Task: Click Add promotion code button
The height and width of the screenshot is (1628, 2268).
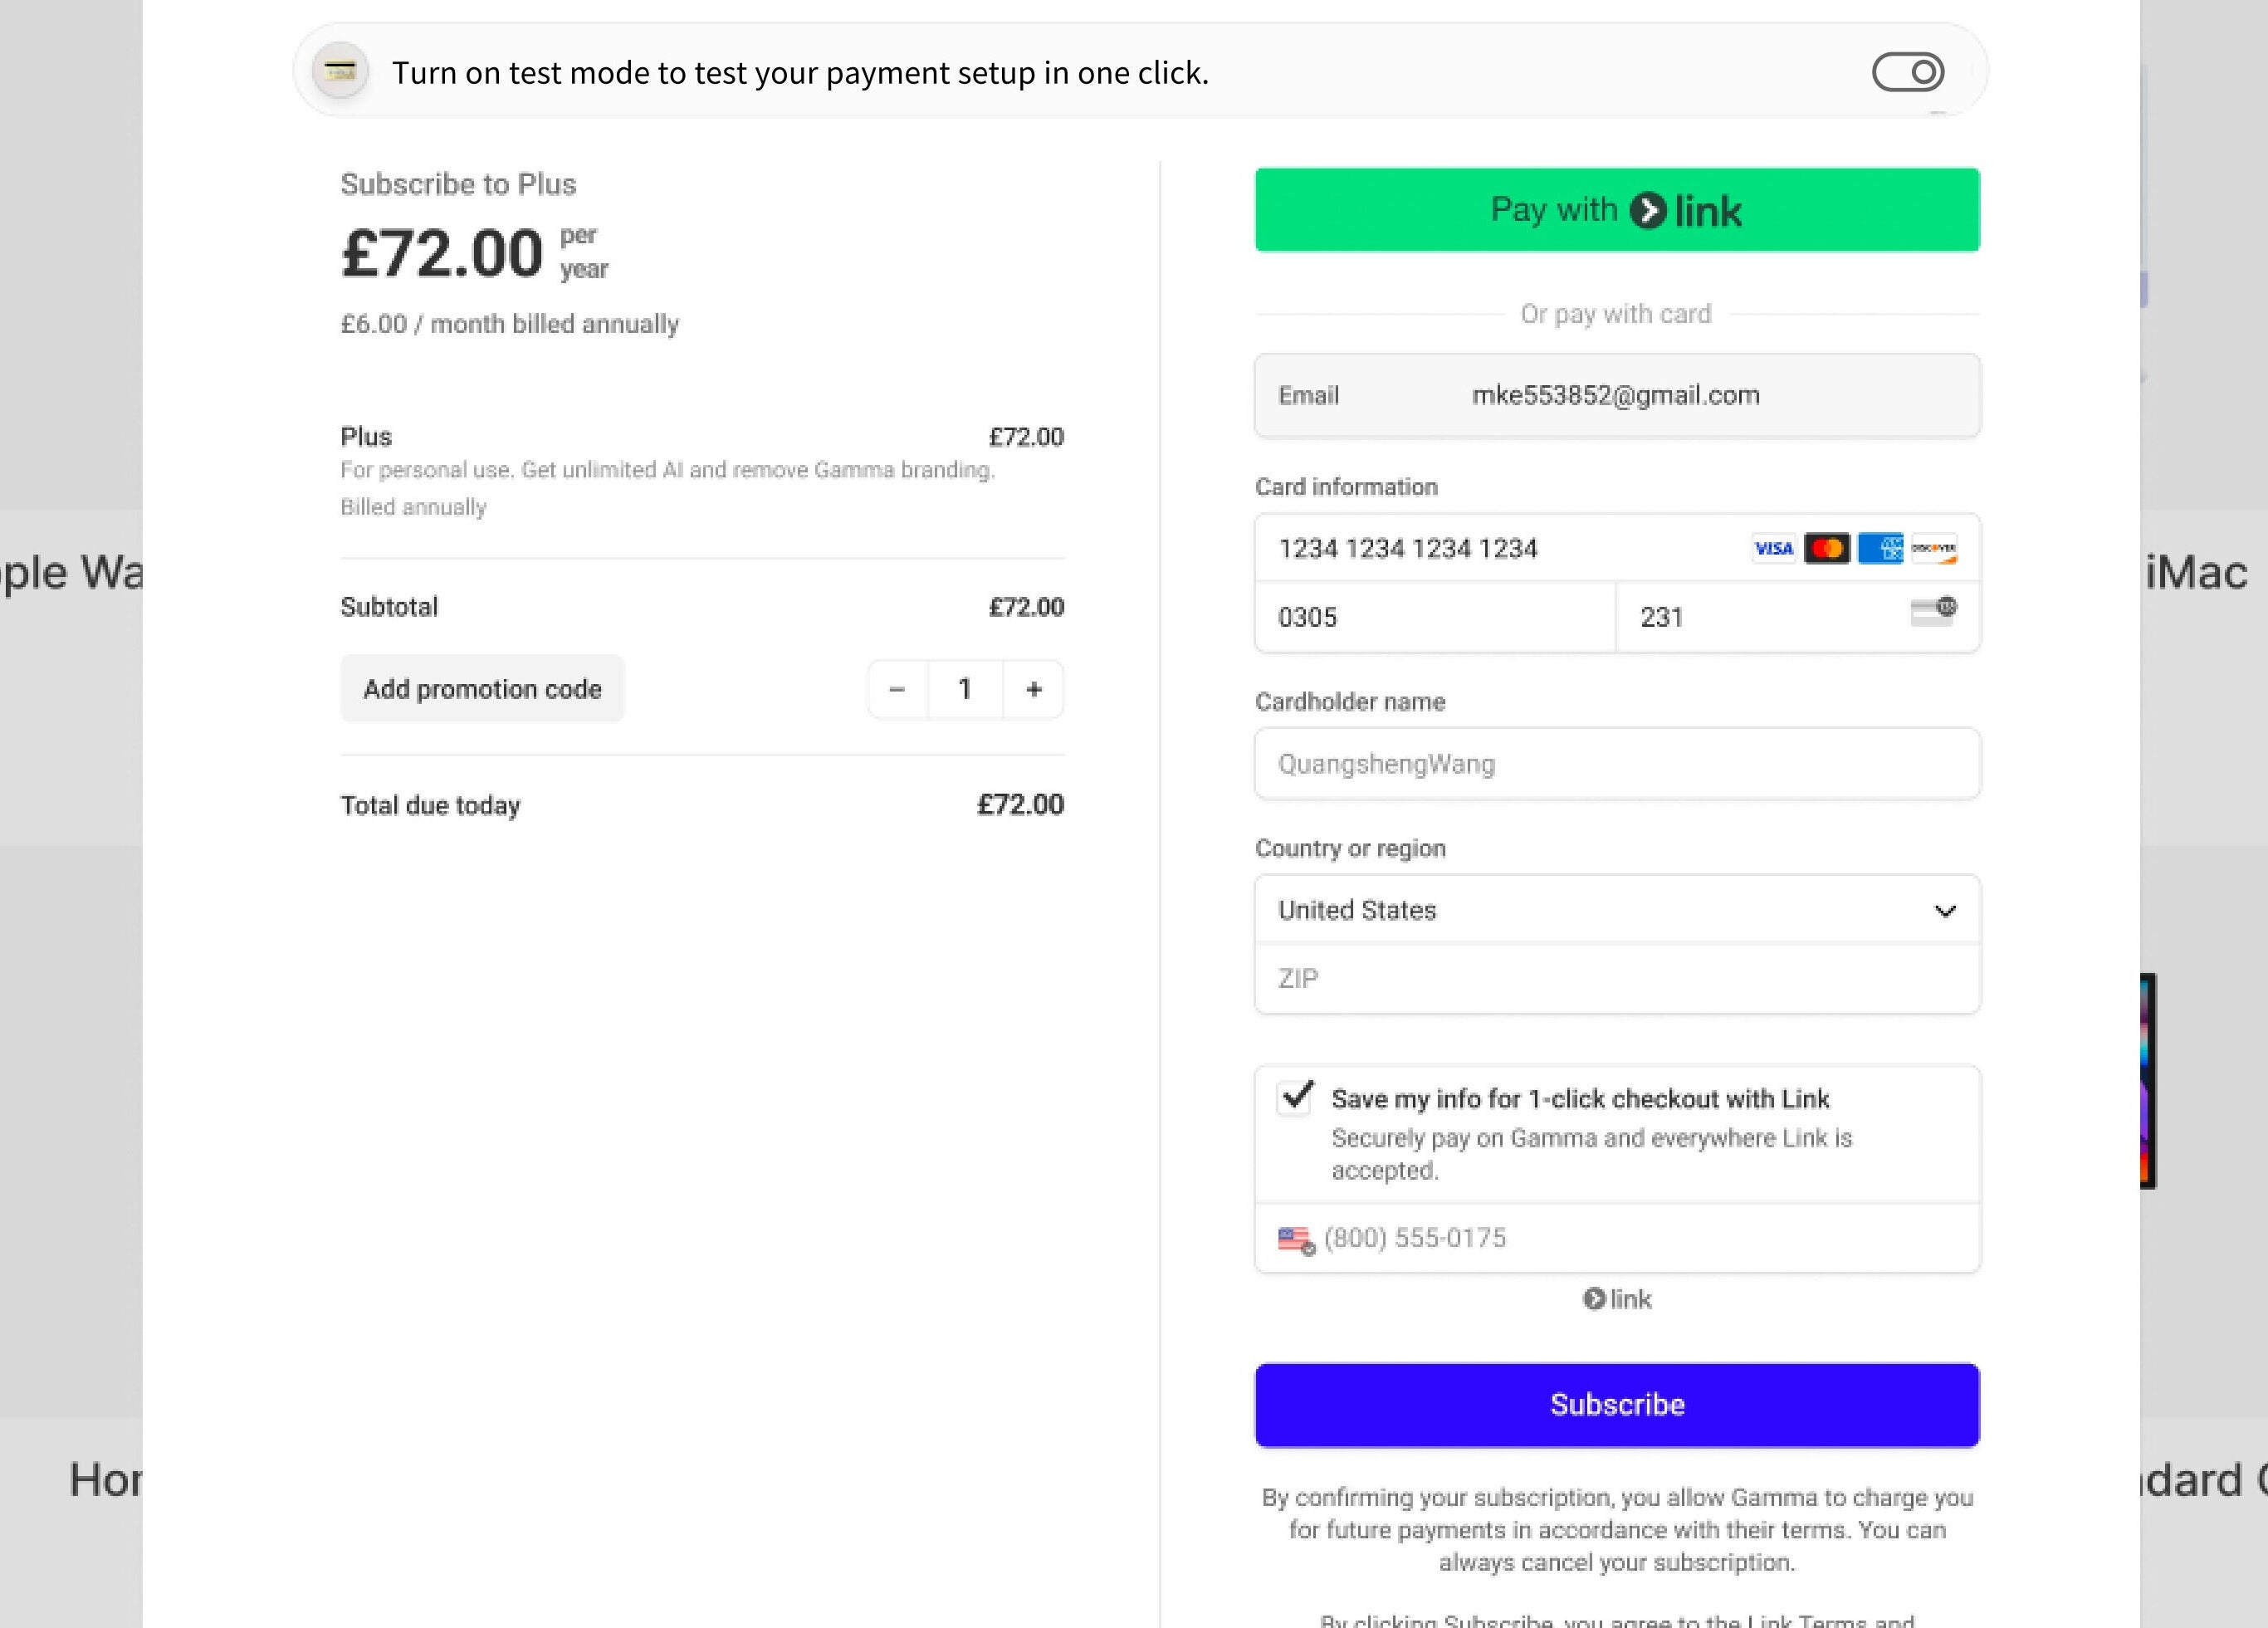Action: click(482, 689)
